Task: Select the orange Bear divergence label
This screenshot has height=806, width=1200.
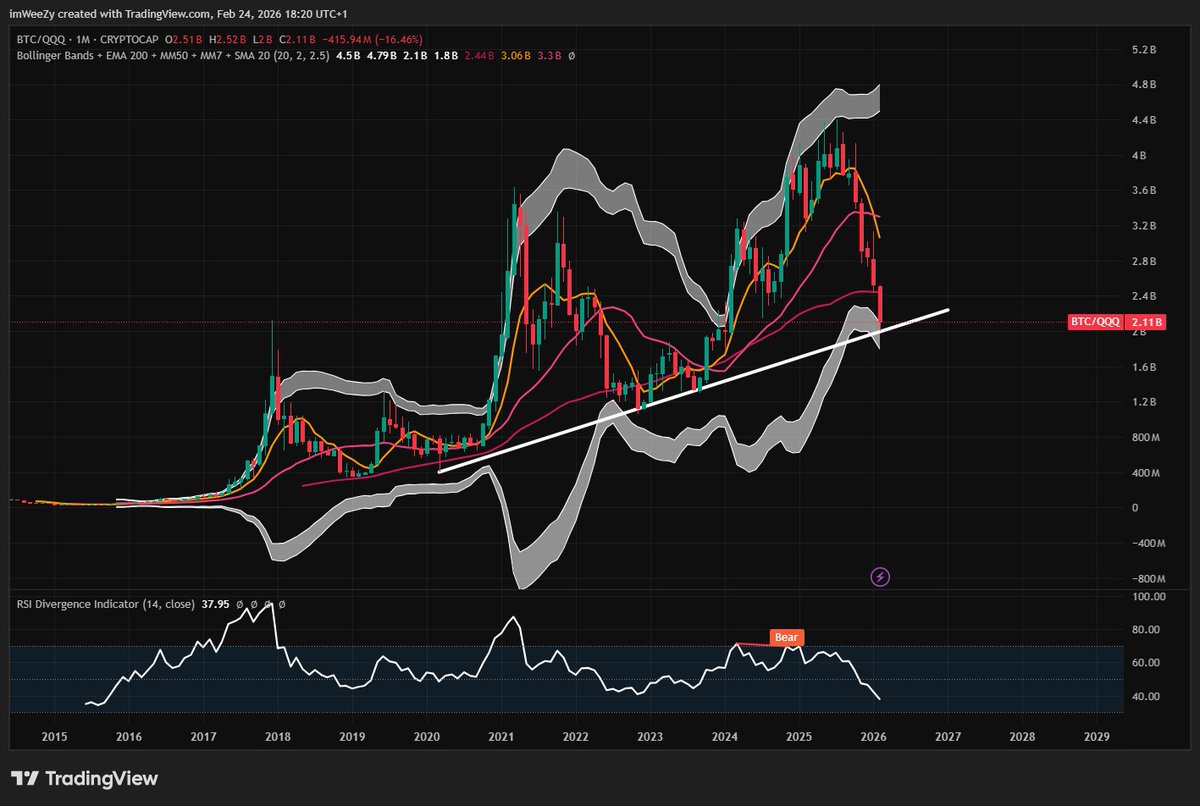Action: (786, 637)
